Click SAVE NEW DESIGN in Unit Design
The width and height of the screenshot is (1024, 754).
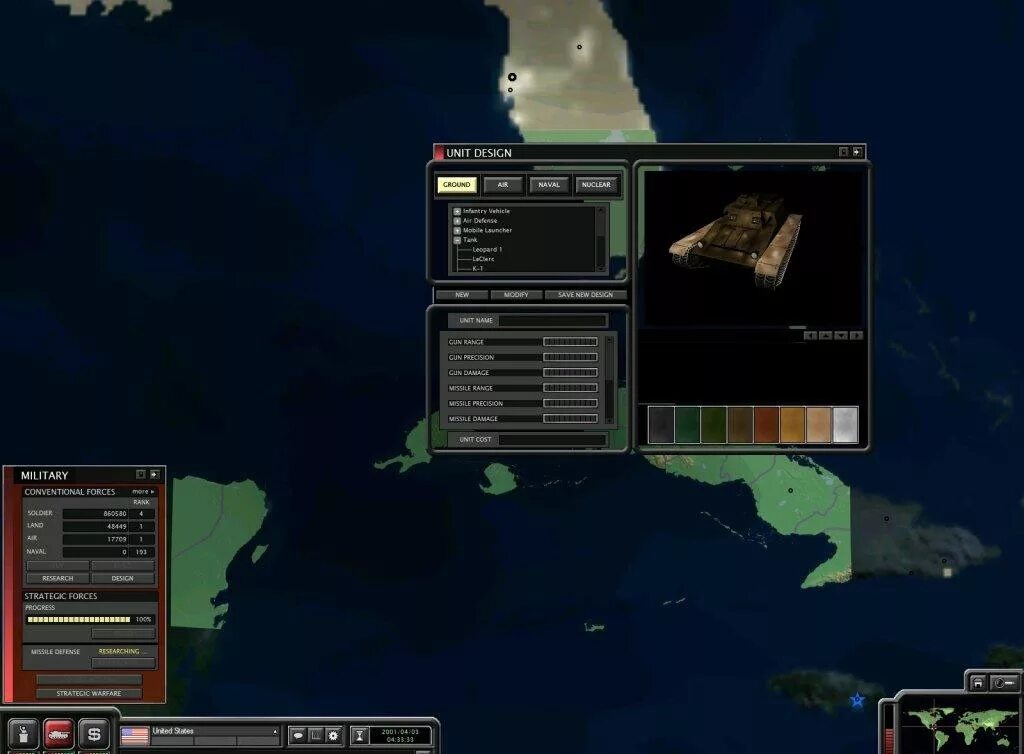tap(585, 294)
